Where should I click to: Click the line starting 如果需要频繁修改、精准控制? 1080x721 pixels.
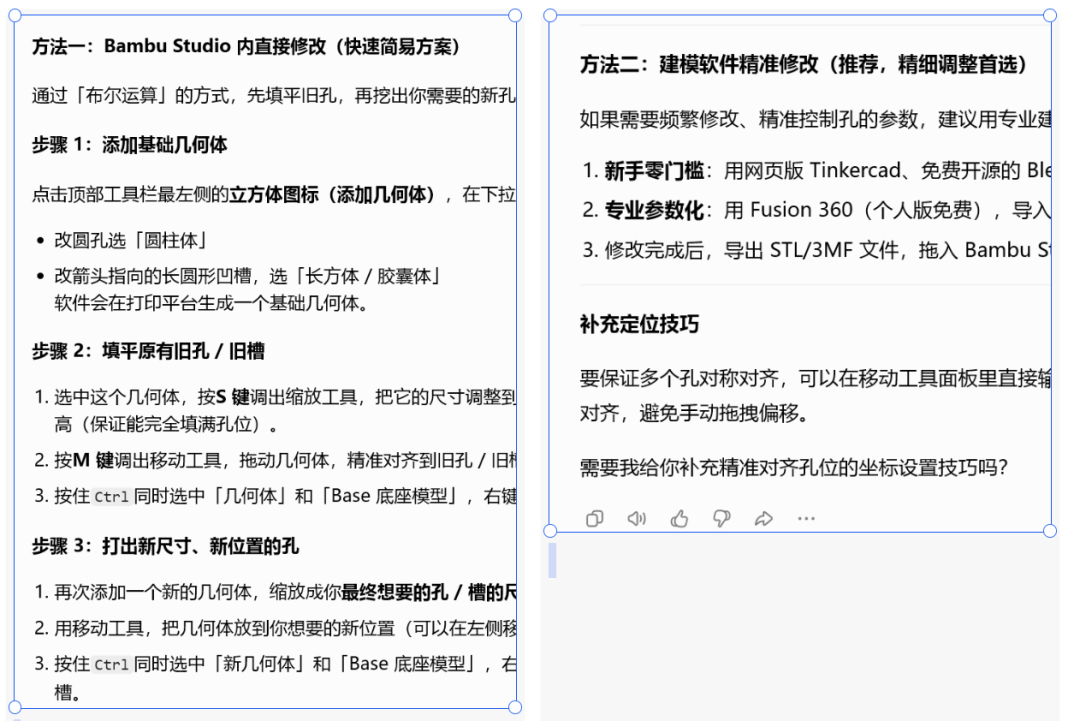pos(815,119)
